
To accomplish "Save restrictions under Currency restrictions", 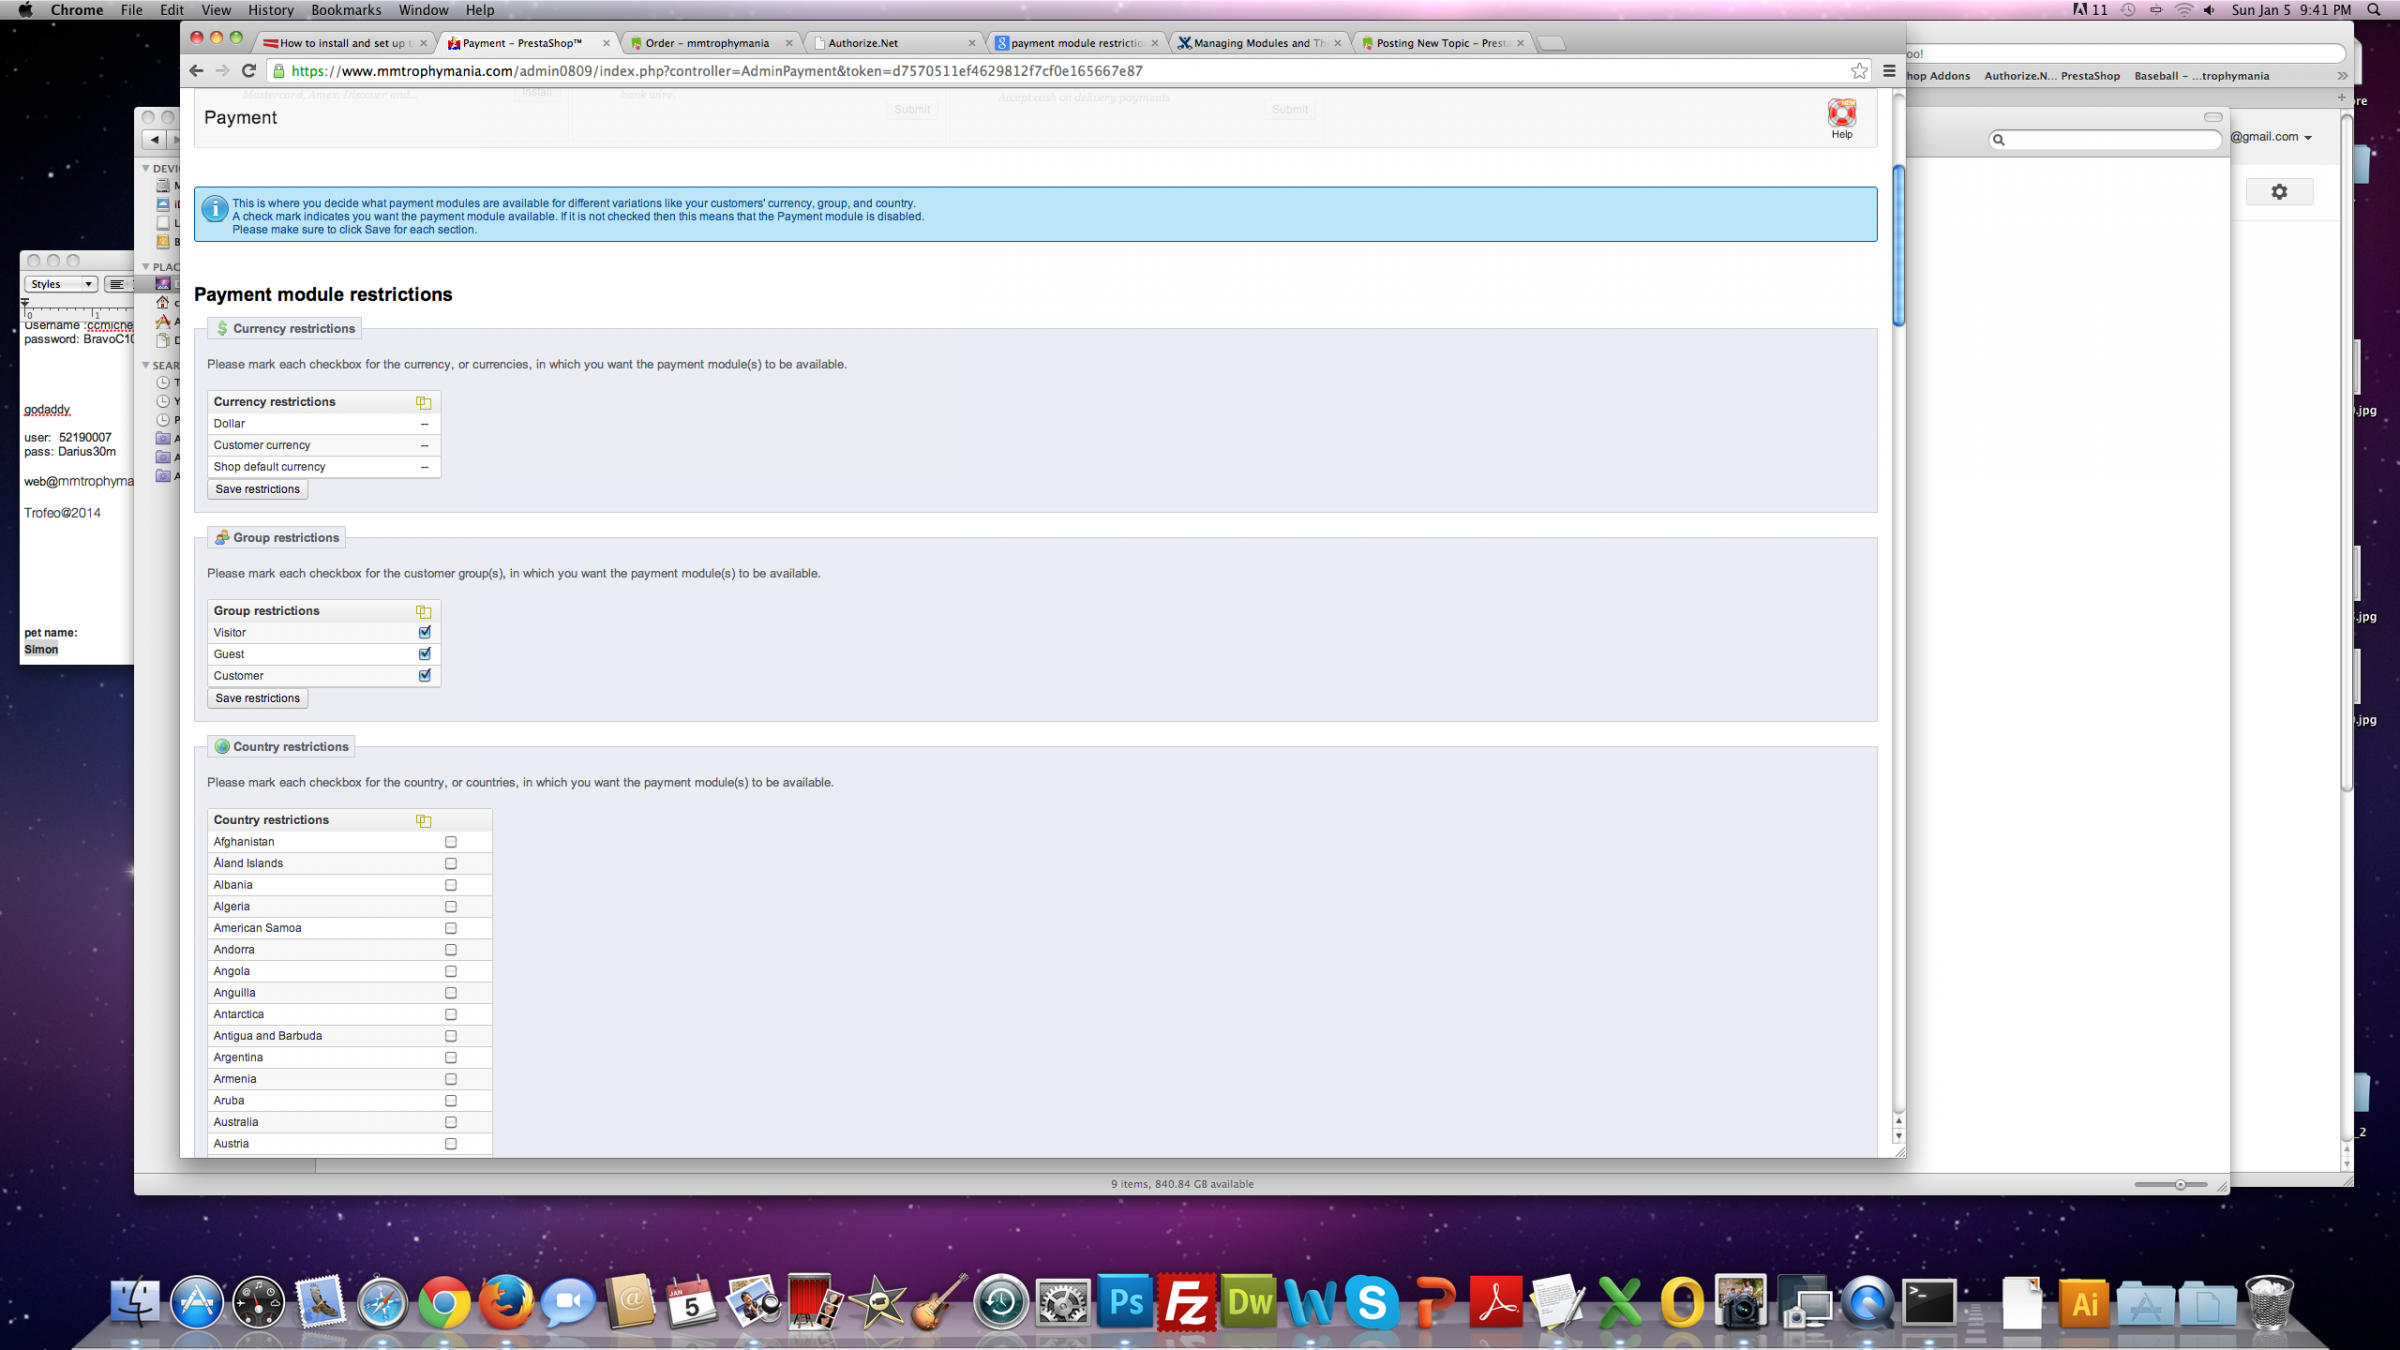I will 257,489.
